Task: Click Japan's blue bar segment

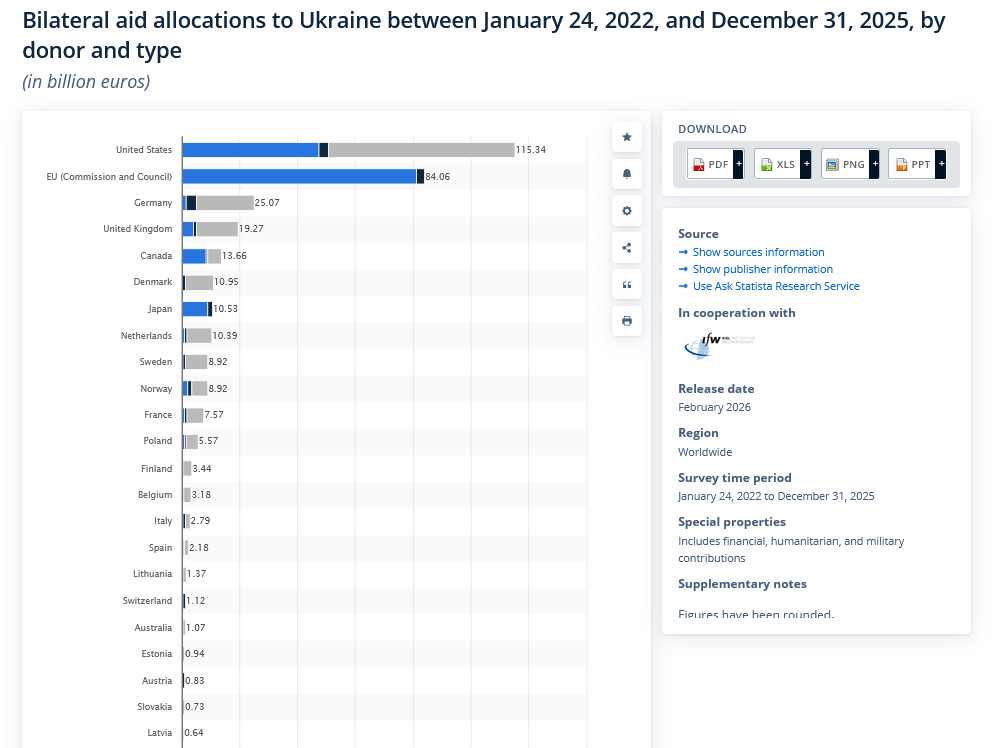Action: 195,309
